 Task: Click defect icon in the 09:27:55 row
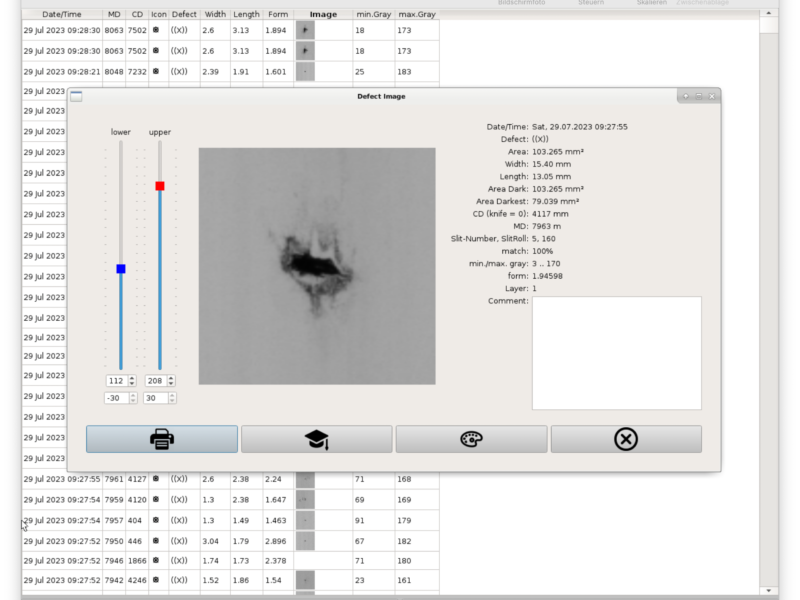pyautogui.click(x=155, y=479)
